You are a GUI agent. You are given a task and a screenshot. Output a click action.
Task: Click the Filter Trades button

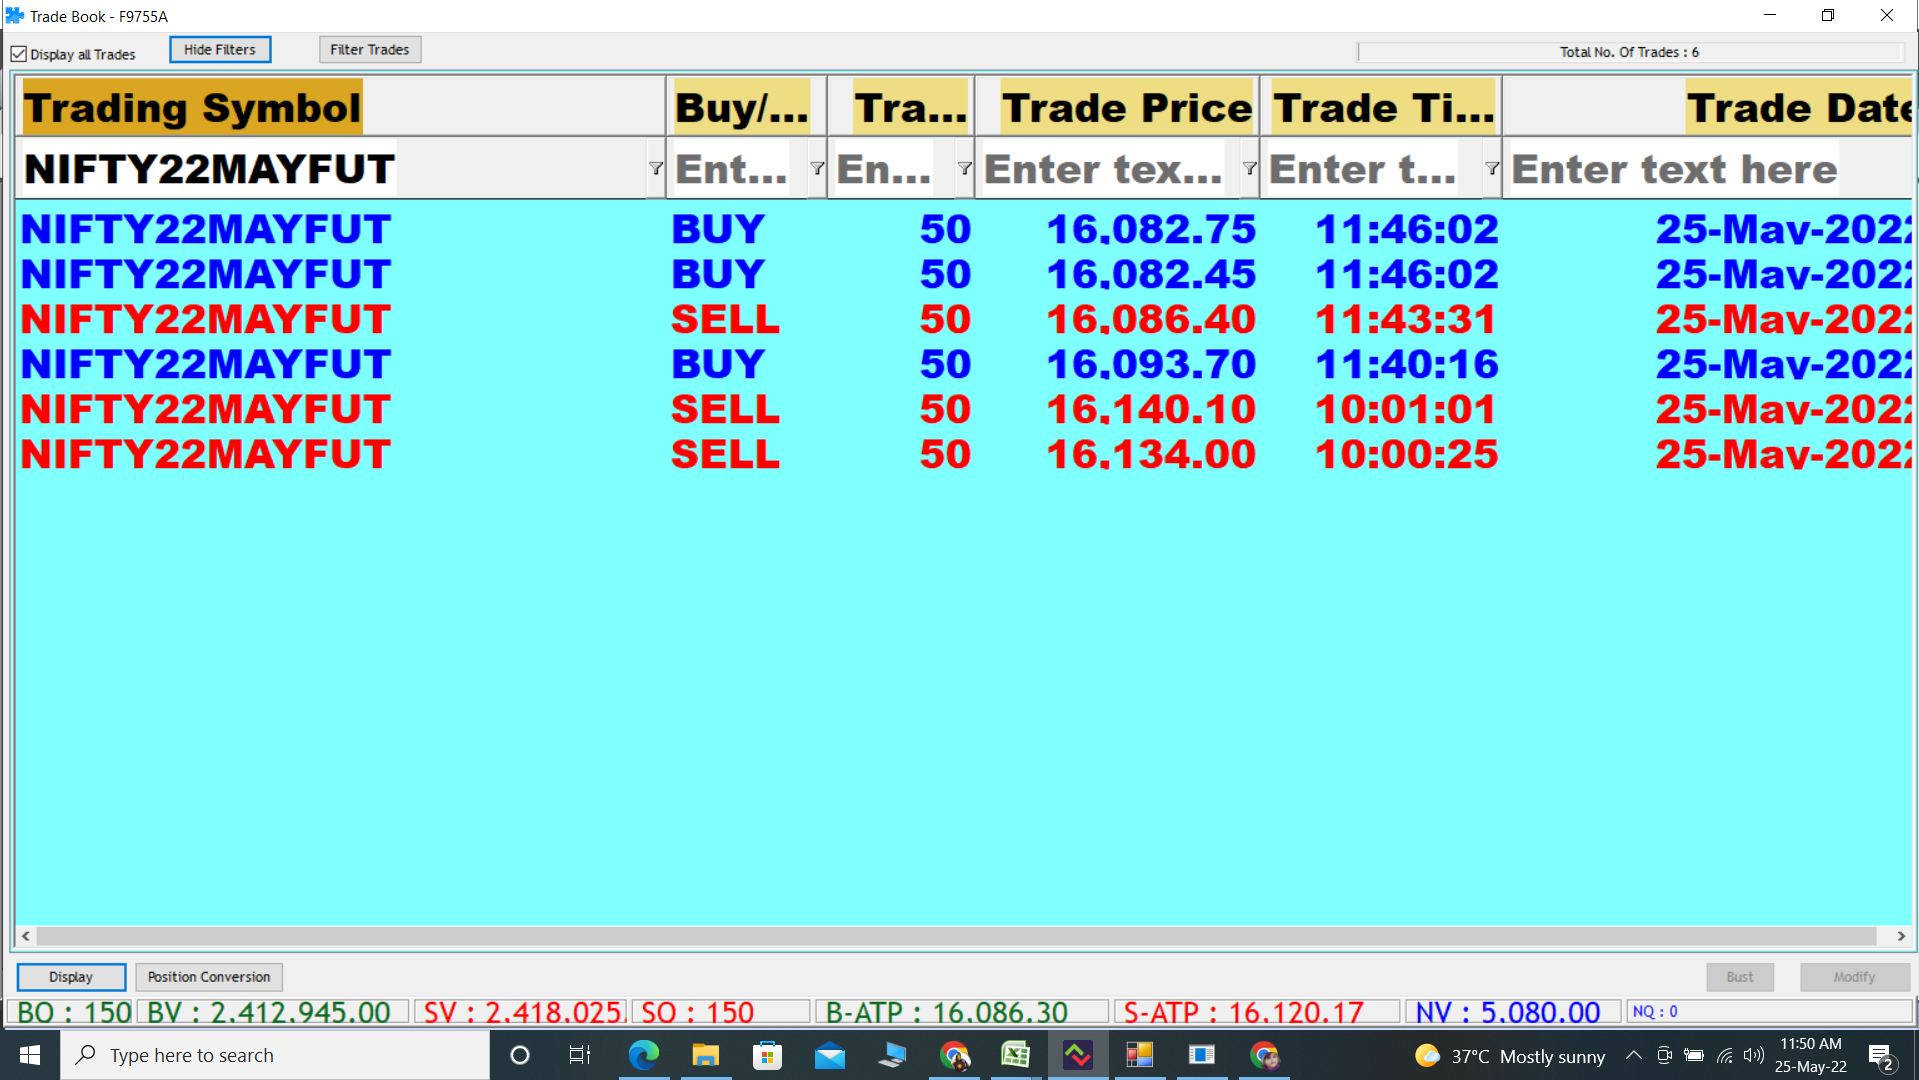pyautogui.click(x=370, y=50)
